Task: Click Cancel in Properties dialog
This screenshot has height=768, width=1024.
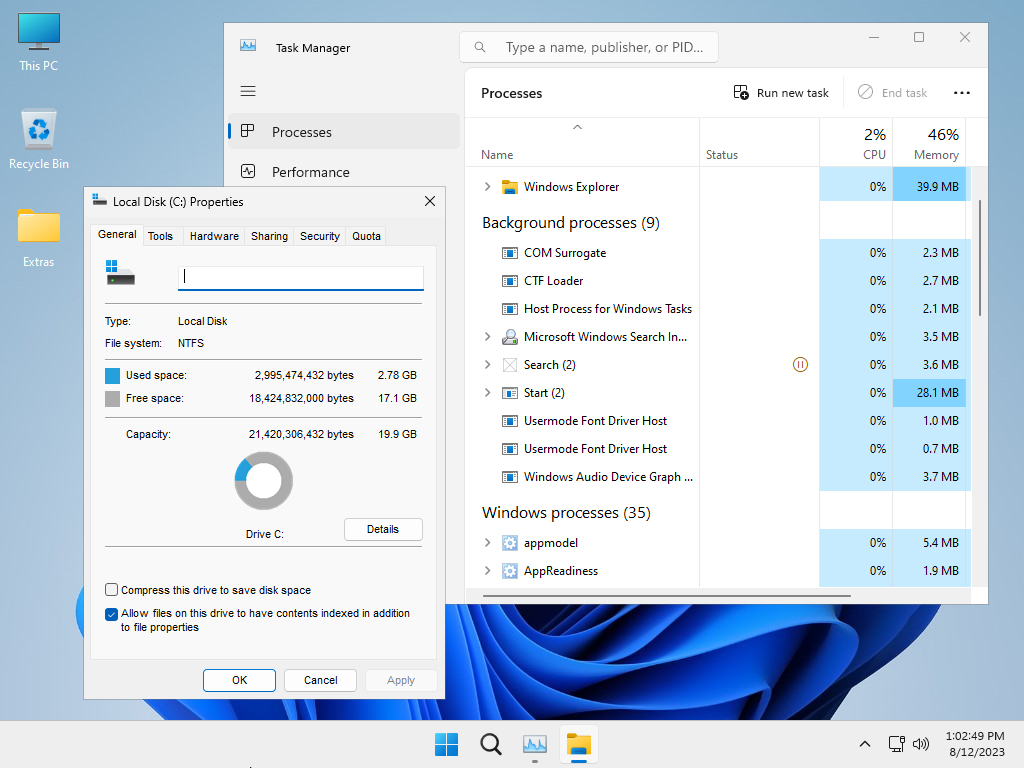Action: 321,680
